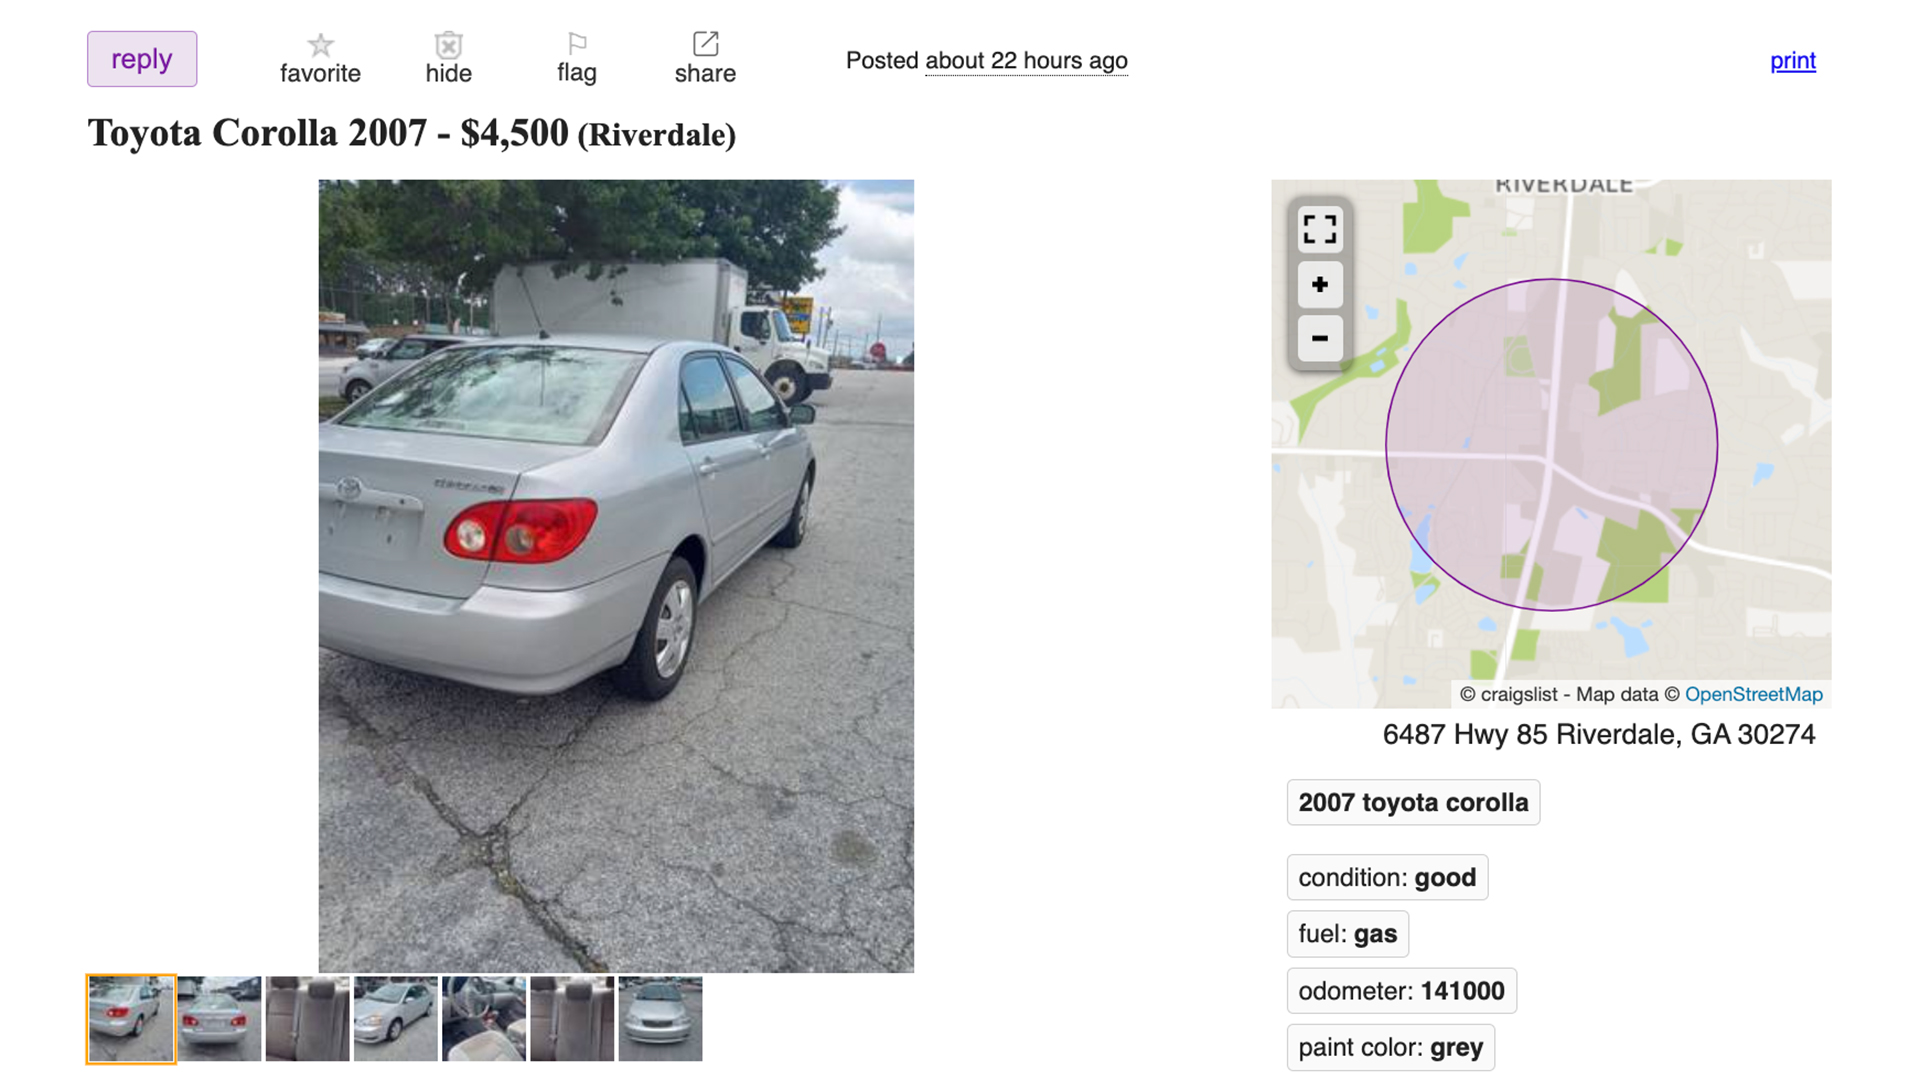View second thumbnail showing car rear
The width and height of the screenshot is (1920, 1080).
pyautogui.click(x=219, y=1019)
